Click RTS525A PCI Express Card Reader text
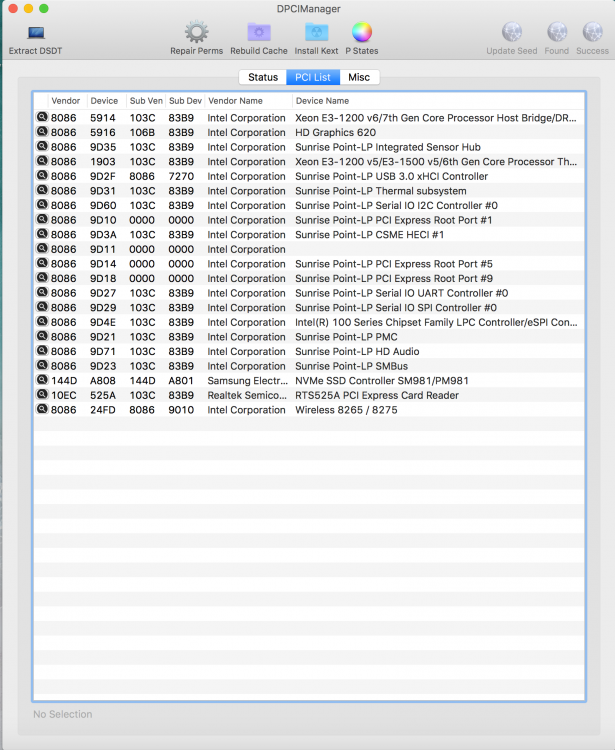This screenshot has height=750, width=615. (x=377, y=396)
